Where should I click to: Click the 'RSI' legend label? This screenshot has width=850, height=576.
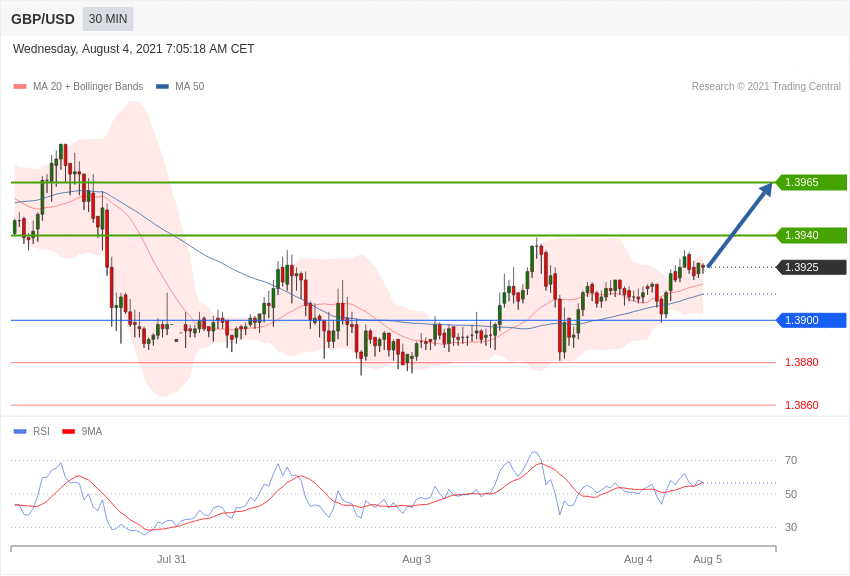[x=41, y=431]
